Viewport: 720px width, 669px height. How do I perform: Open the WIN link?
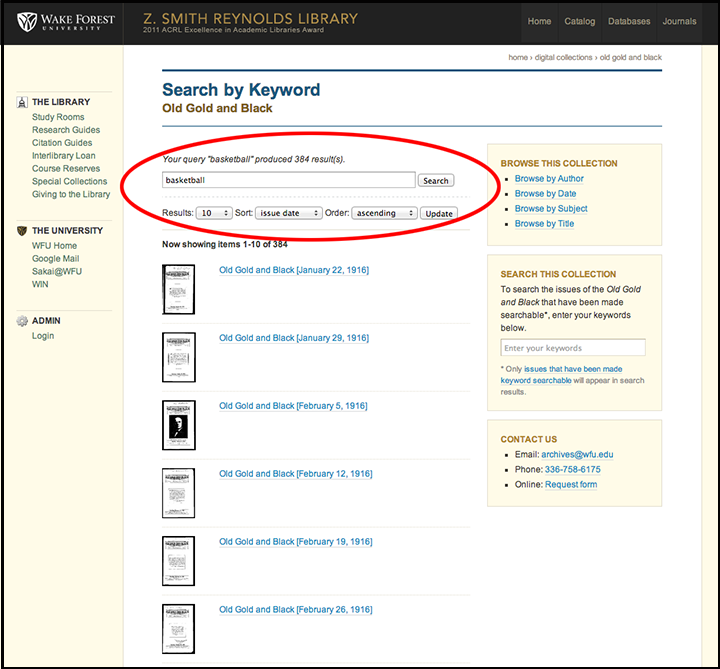tap(40, 284)
